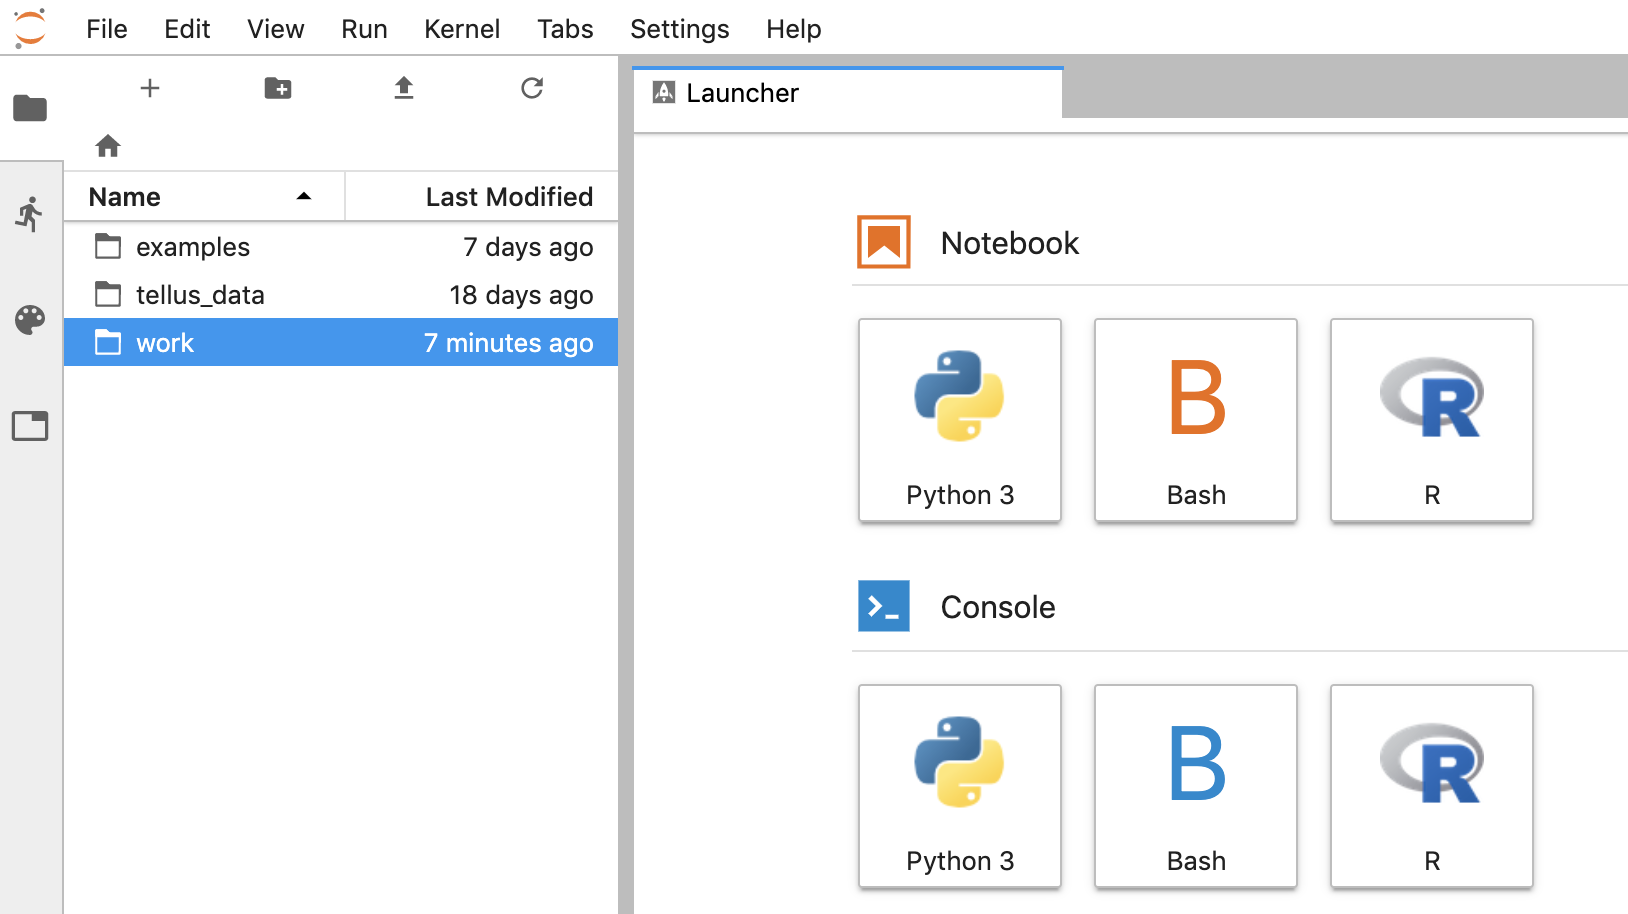The image size is (1628, 914).
Task: Start a Python 3 console
Action: pyautogui.click(x=960, y=786)
